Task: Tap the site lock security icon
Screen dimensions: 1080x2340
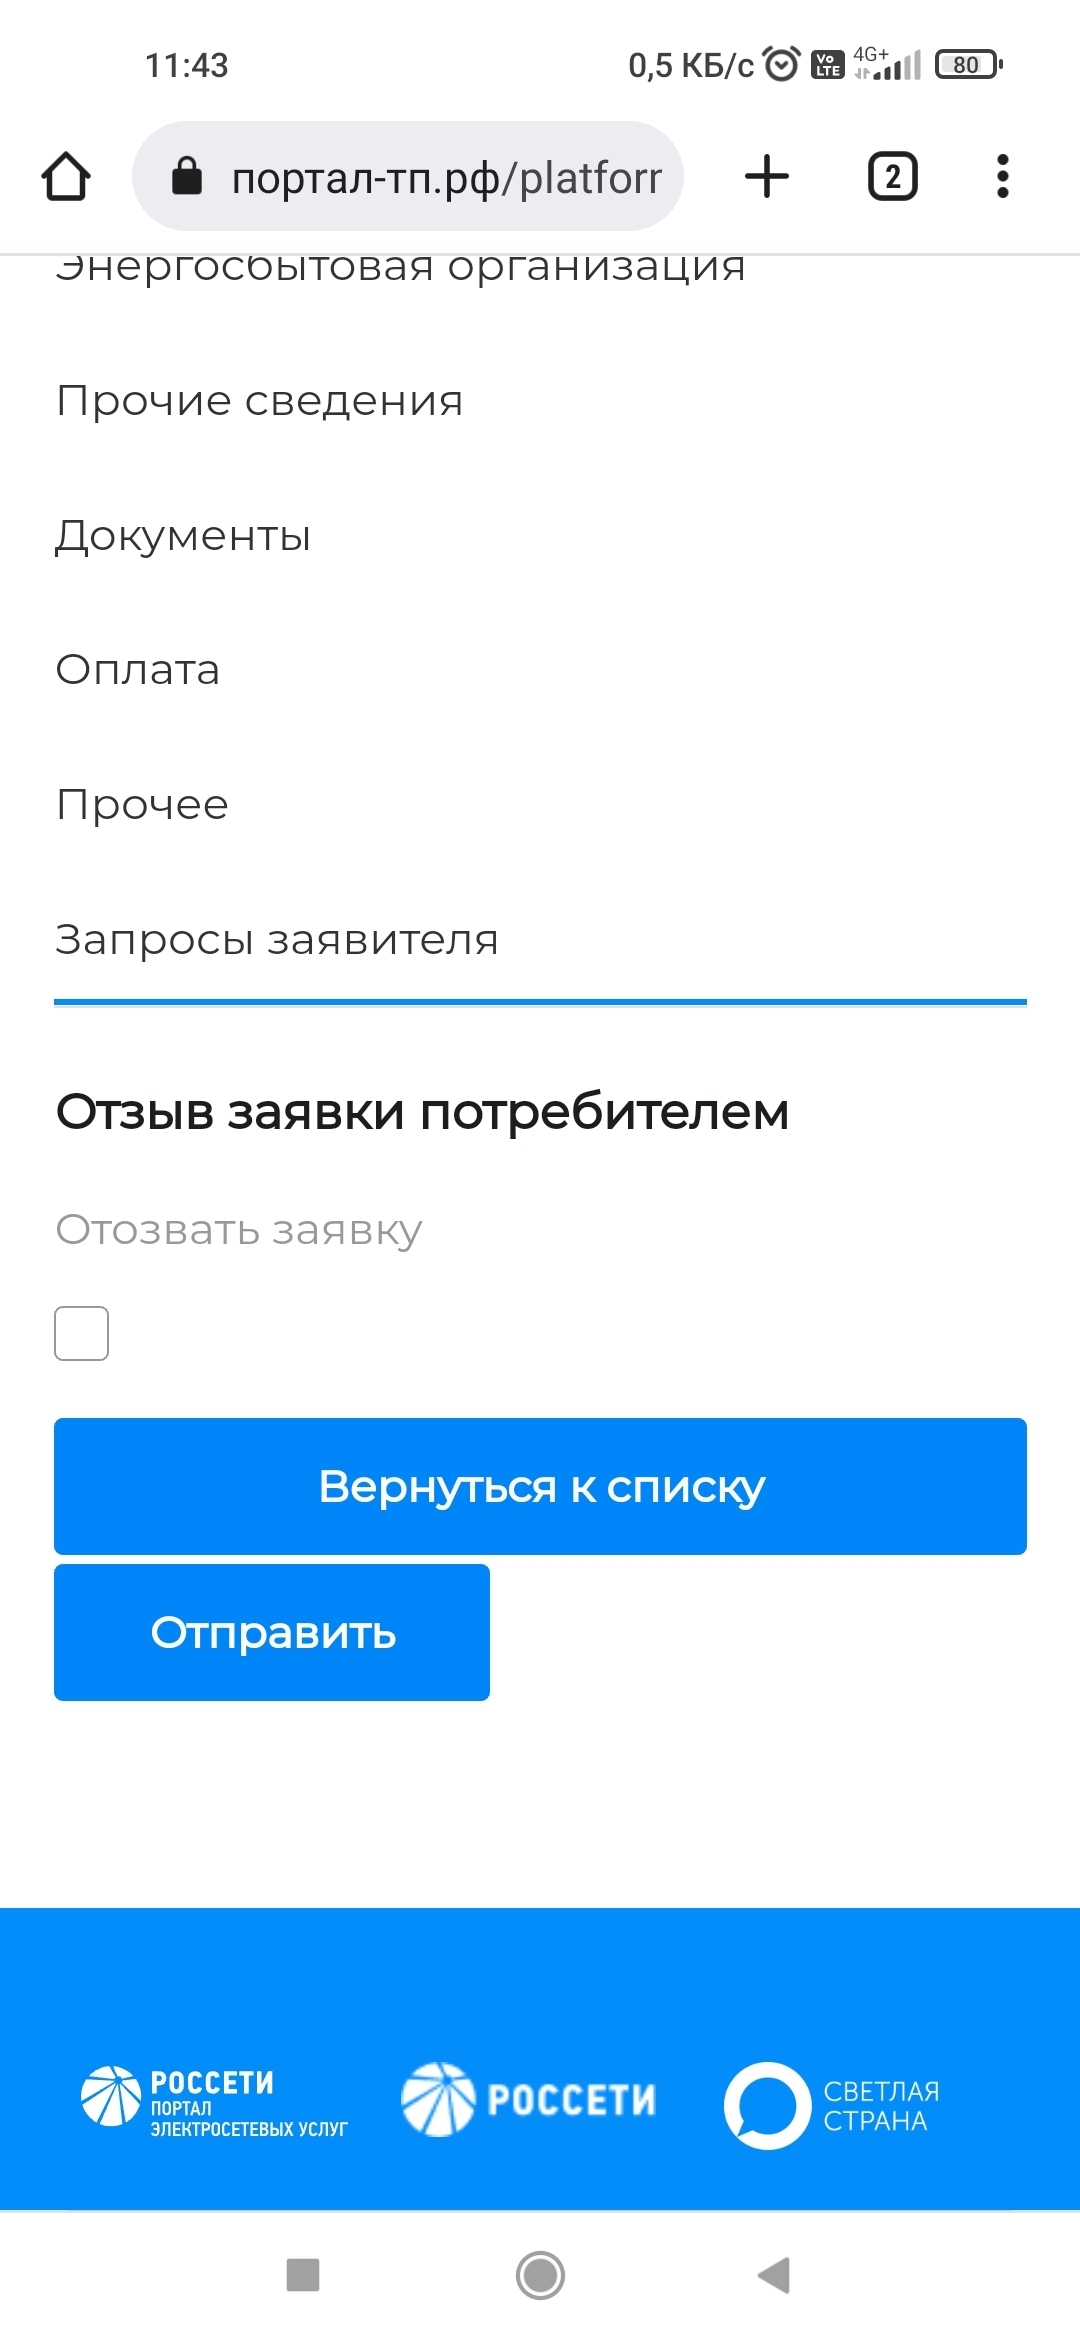Action: 187,177
